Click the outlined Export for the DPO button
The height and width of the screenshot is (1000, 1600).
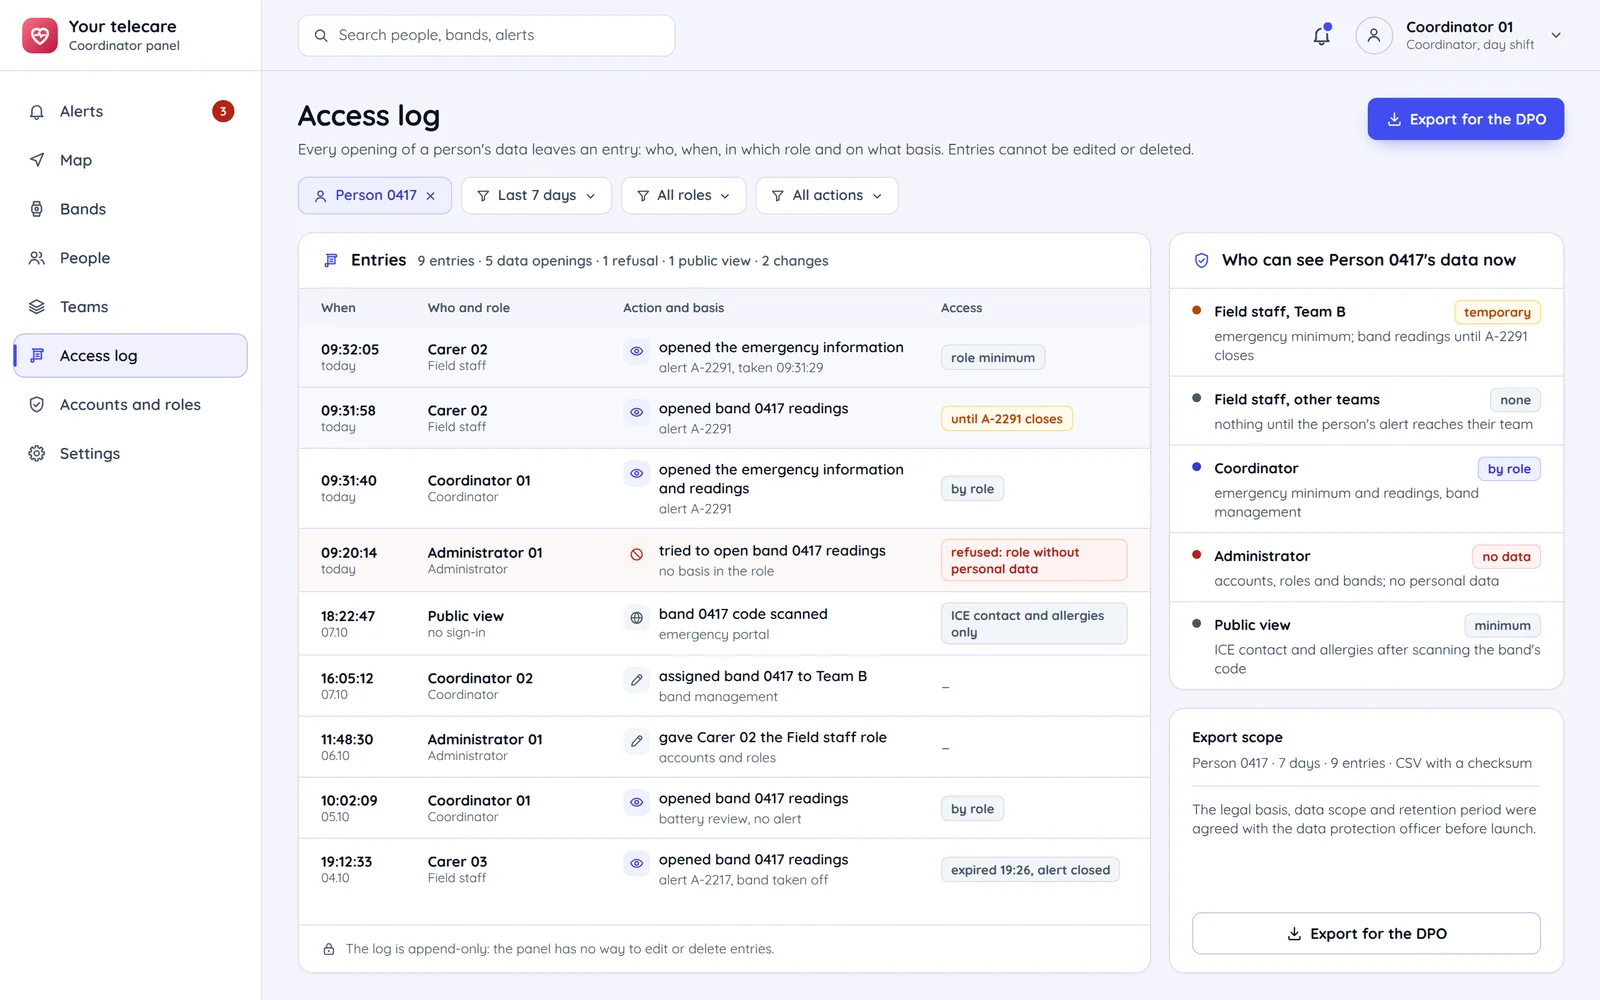(x=1366, y=933)
